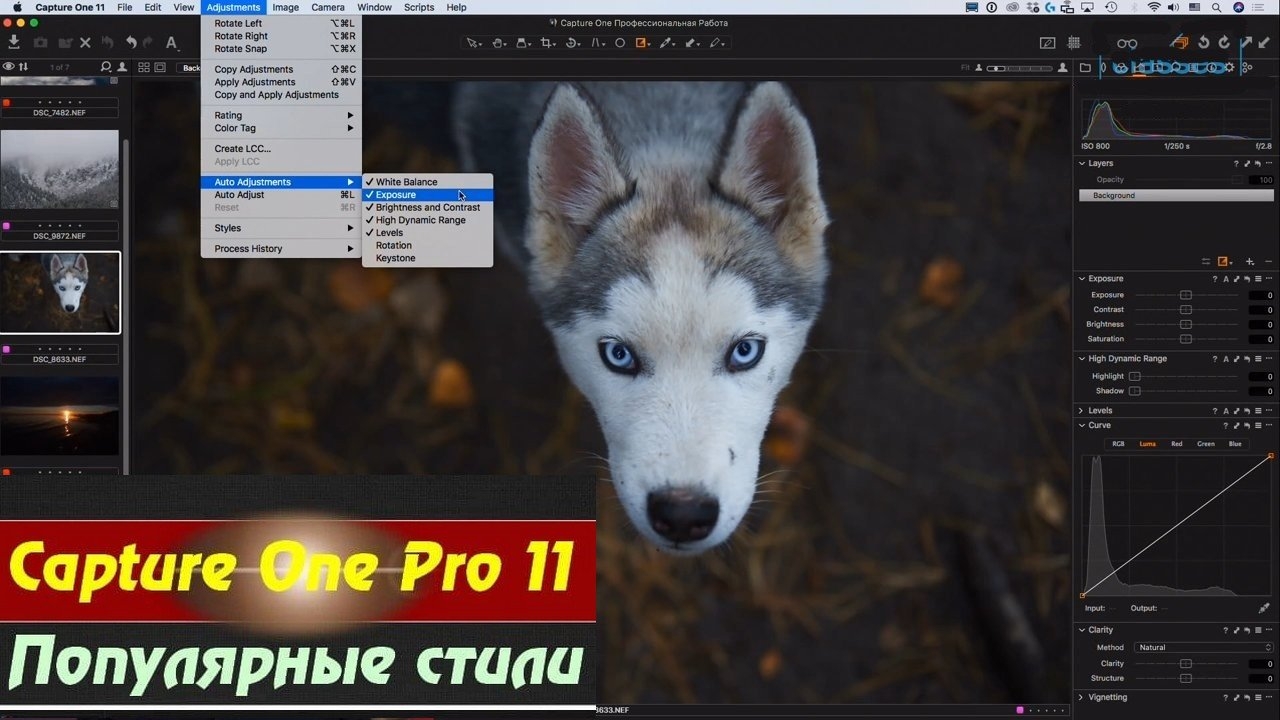The height and width of the screenshot is (720, 1280).
Task: Choose Rotate Left menu item
Action: click(x=281, y=23)
